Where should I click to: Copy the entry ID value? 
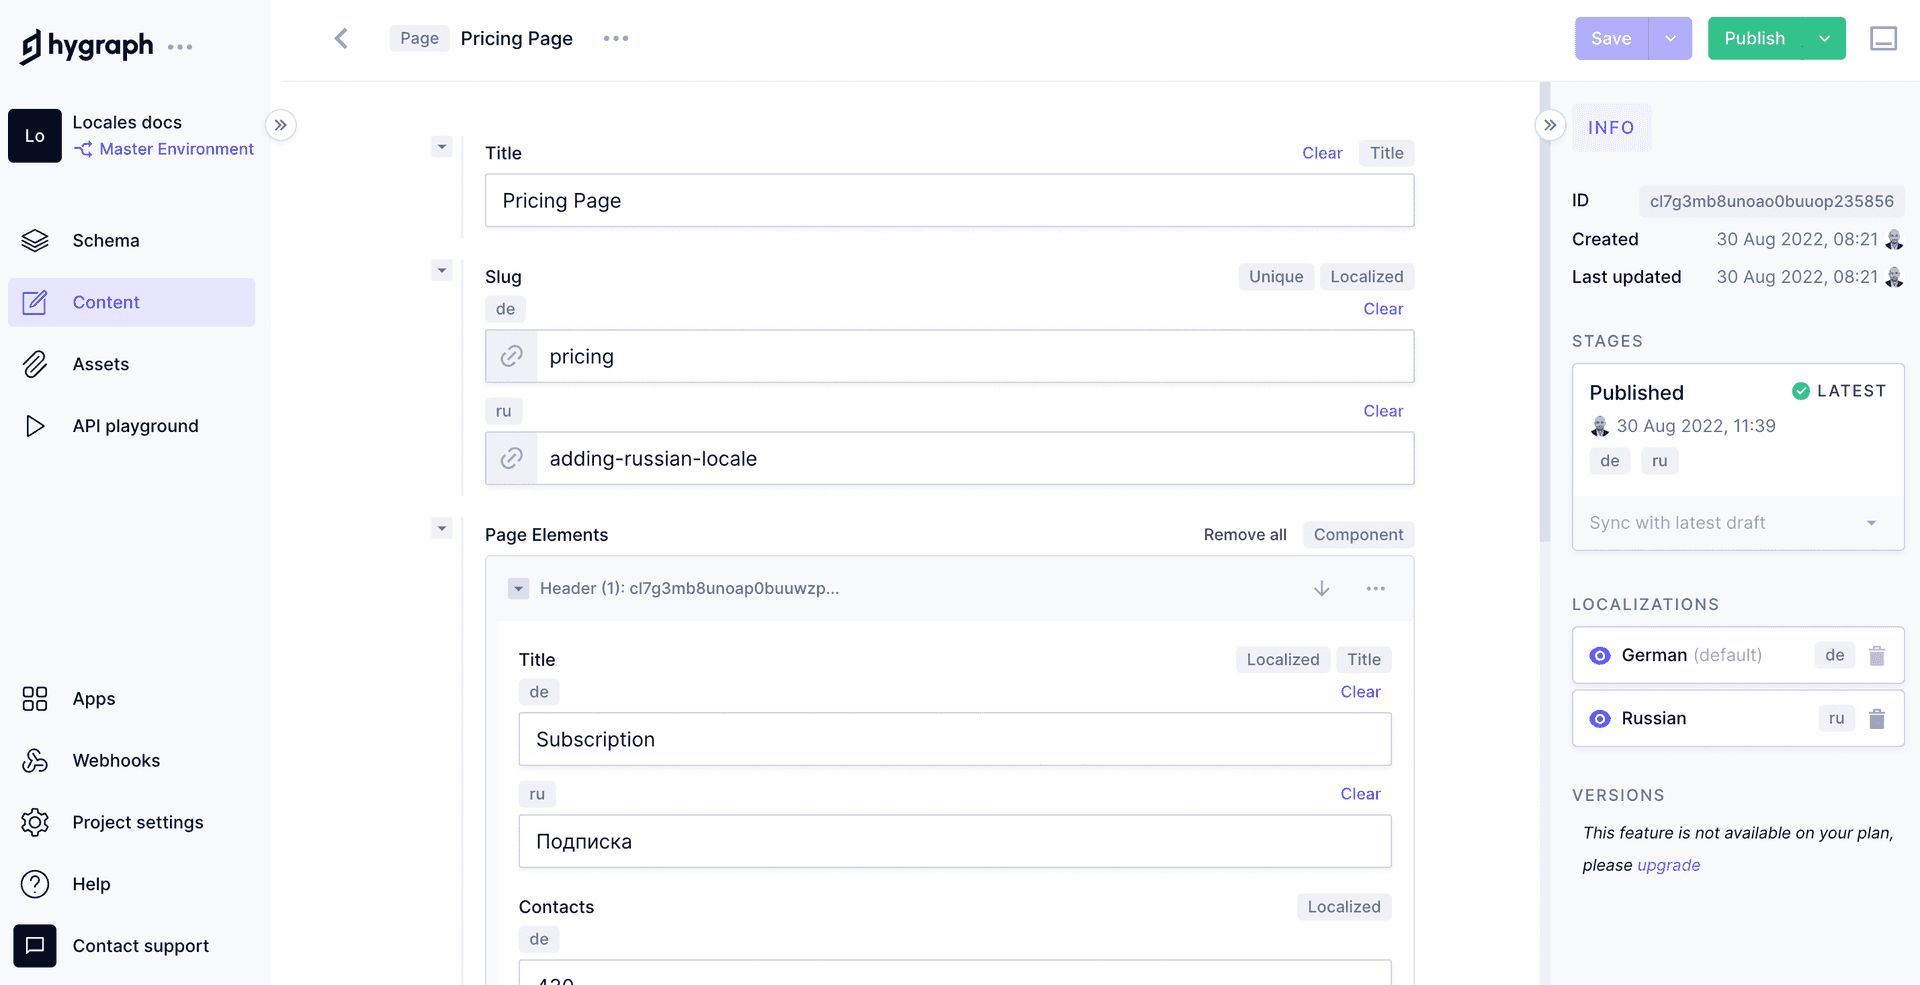pyautogui.click(x=1771, y=201)
